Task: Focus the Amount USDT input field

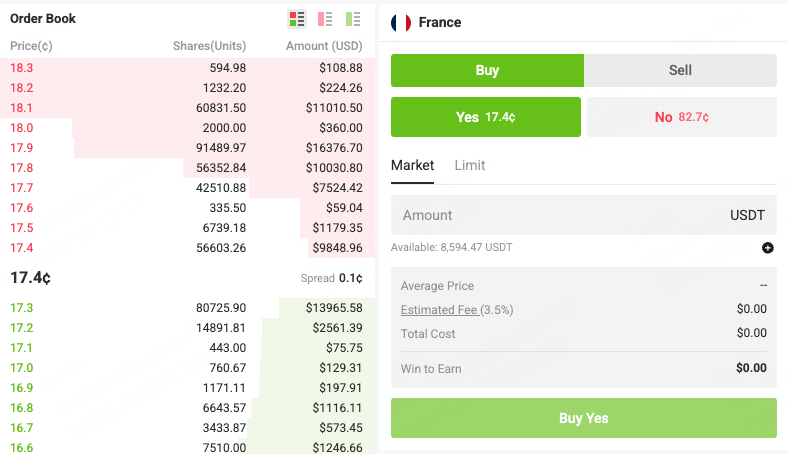Action: tap(583, 215)
